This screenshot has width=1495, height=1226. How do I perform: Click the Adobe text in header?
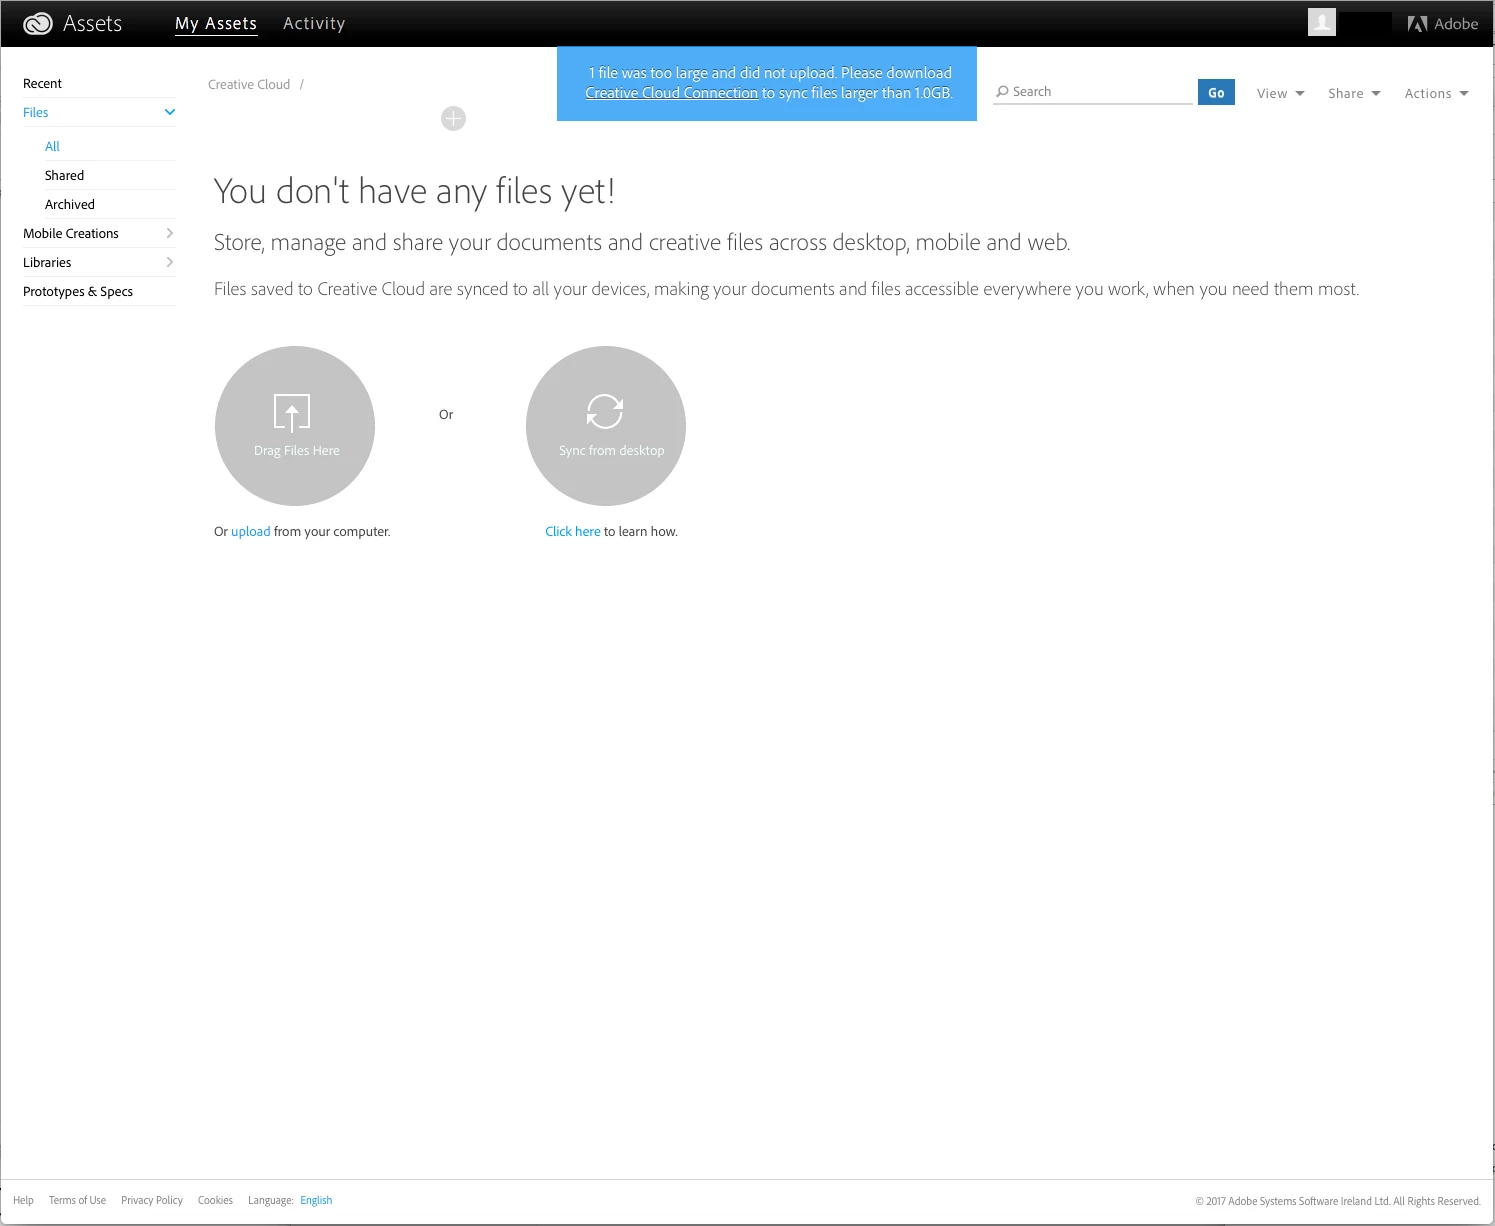1456,24
